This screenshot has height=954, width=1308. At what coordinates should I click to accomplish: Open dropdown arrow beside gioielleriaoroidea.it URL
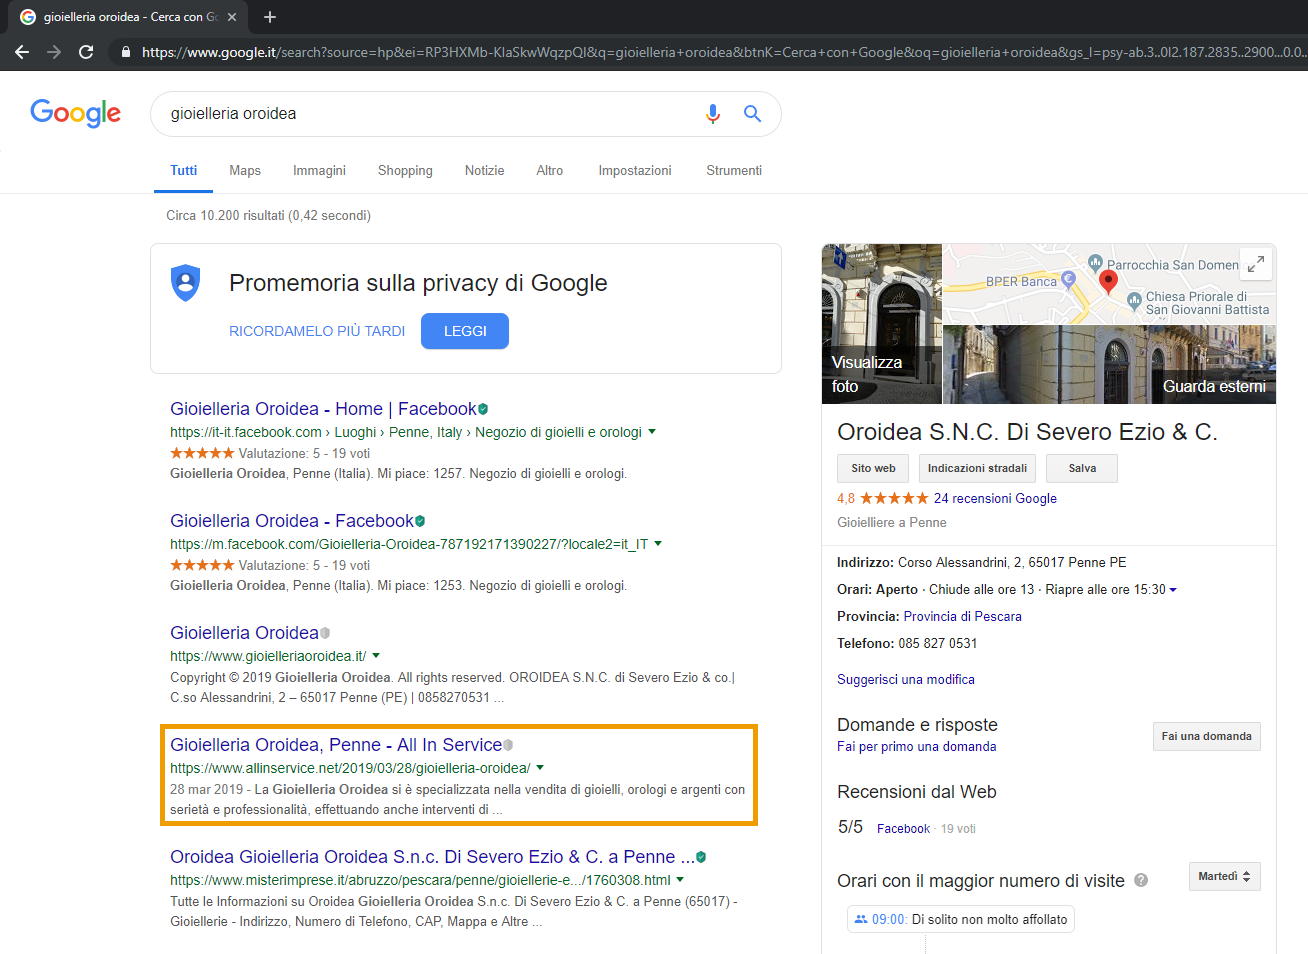[x=376, y=656]
